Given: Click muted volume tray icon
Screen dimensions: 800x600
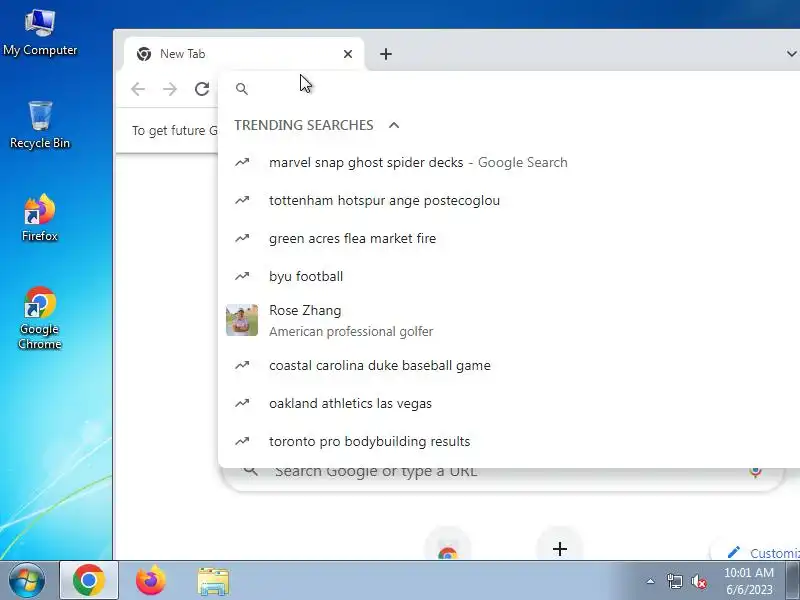Looking at the screenshot, I should tap(699, 581).
